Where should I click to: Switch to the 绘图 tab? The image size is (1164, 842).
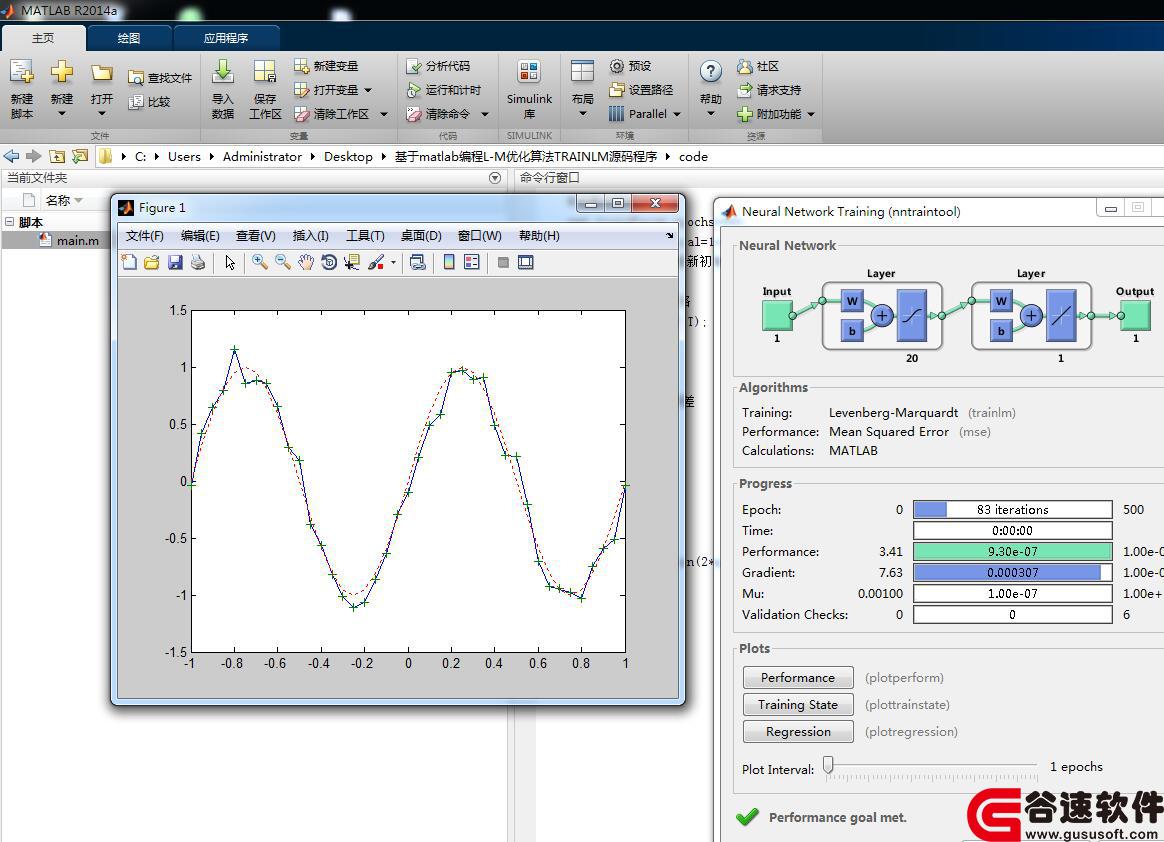tap(129, 38)
